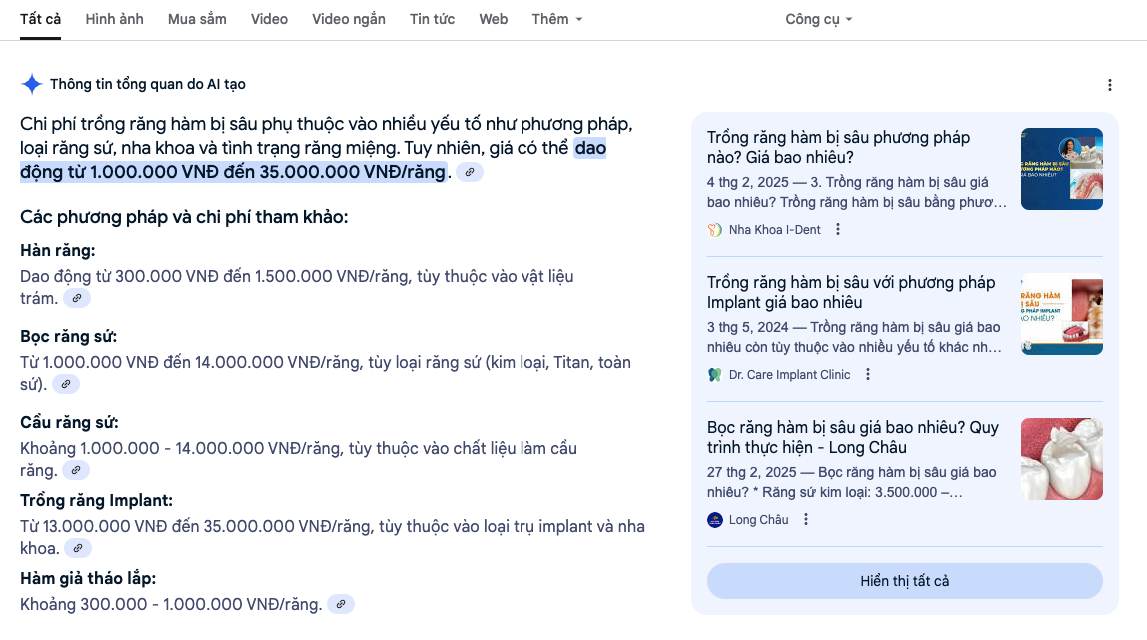
Task: Open three-dot menu beside Nha Khoa I-Dent
Action: (x=838, y=230)
